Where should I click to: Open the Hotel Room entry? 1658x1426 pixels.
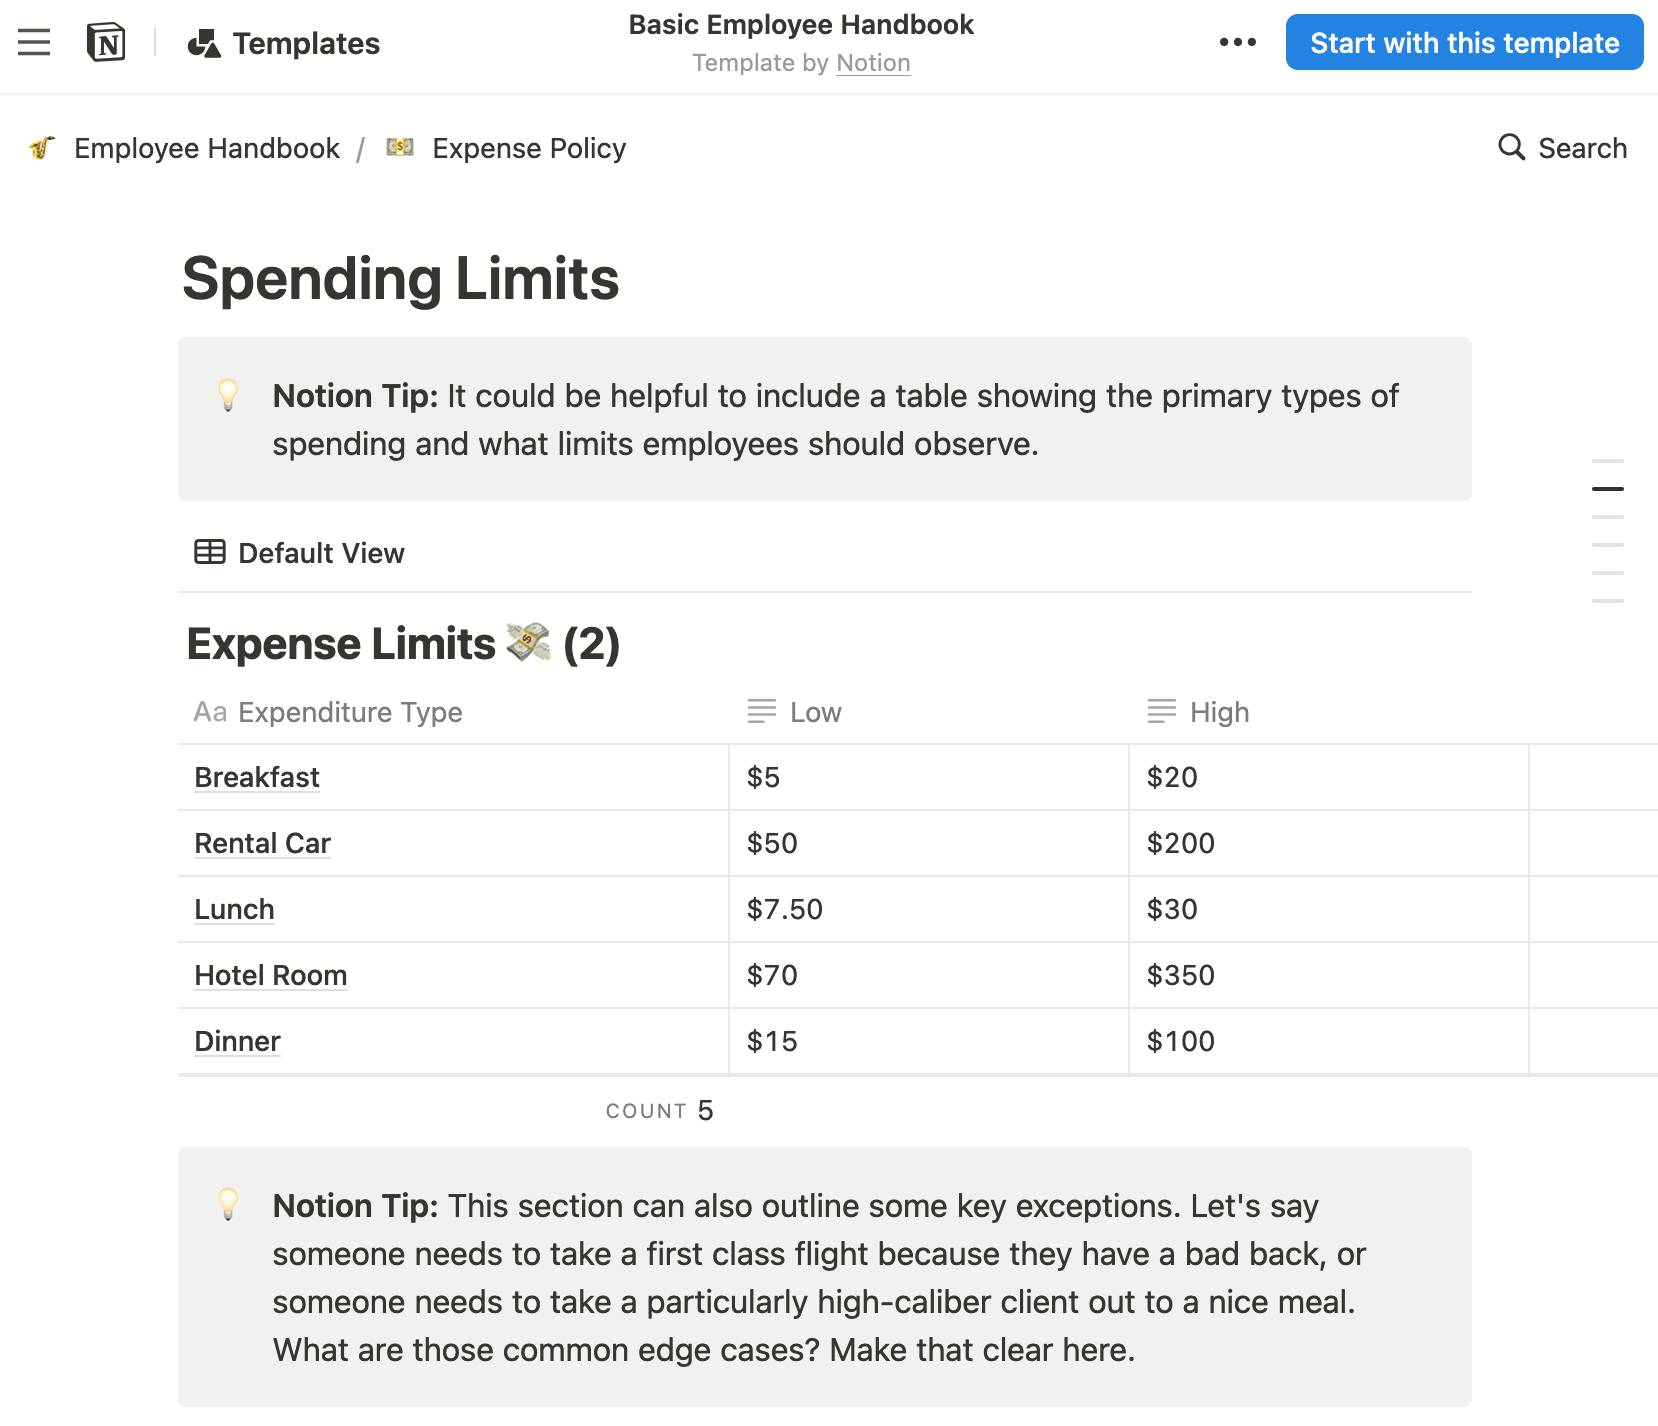click(x=270, y=975)
